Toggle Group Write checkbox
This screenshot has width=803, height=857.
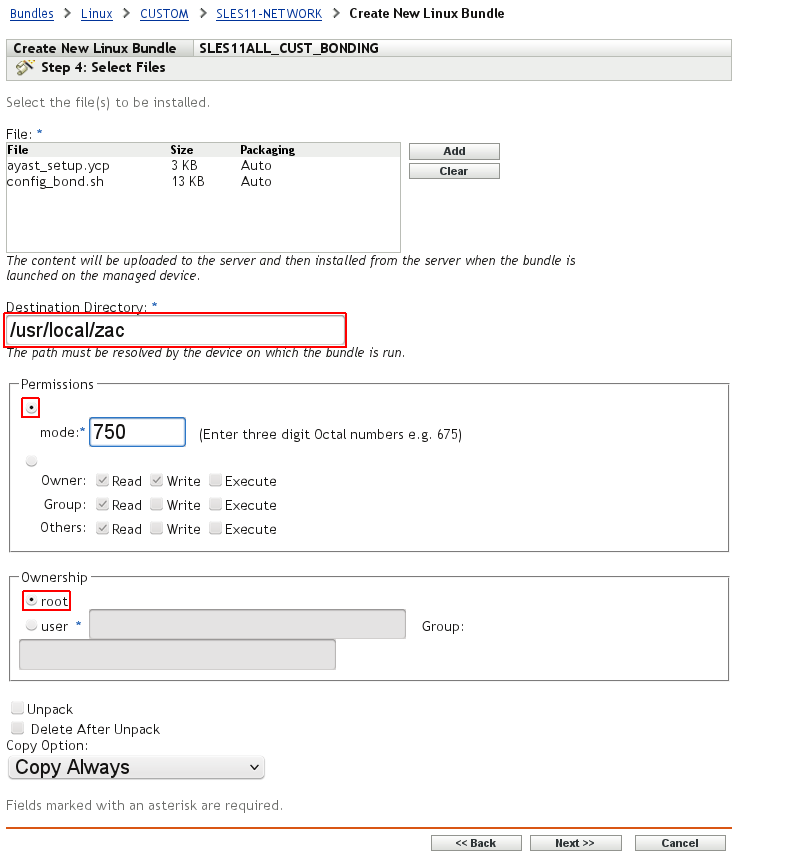pos(156,504)
